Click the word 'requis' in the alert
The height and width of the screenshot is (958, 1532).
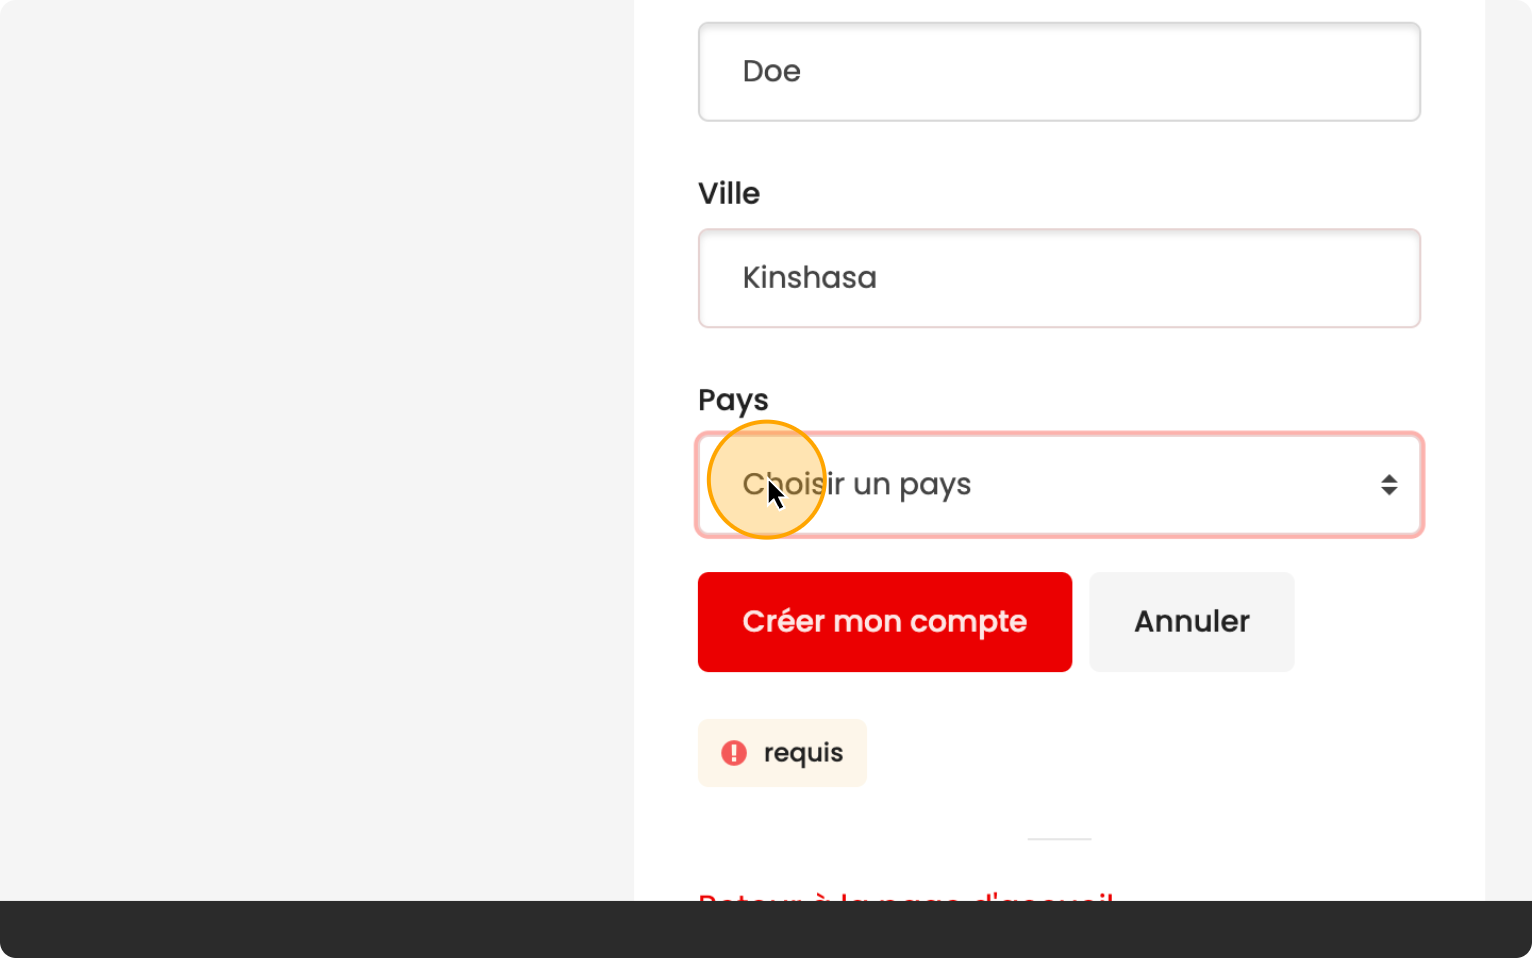[x=803, y=753]
